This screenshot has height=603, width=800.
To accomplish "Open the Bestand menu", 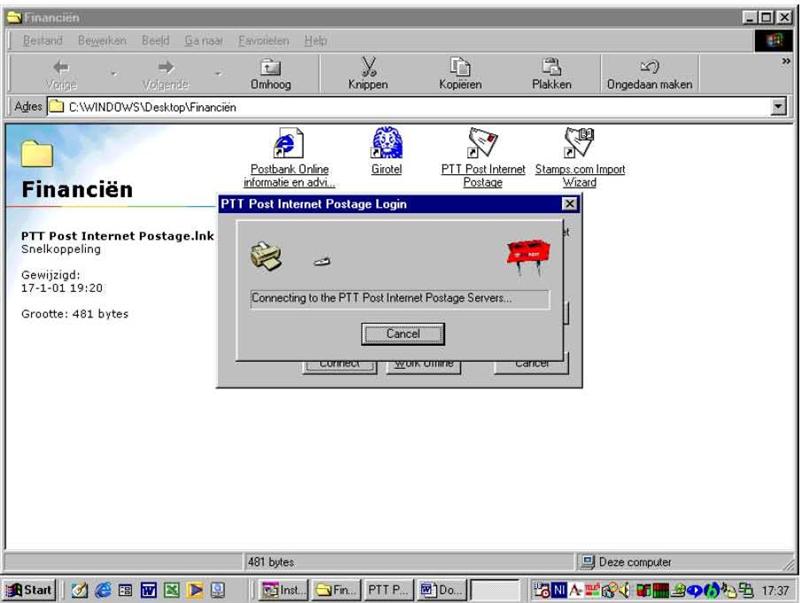I will [x=42, y=40].
